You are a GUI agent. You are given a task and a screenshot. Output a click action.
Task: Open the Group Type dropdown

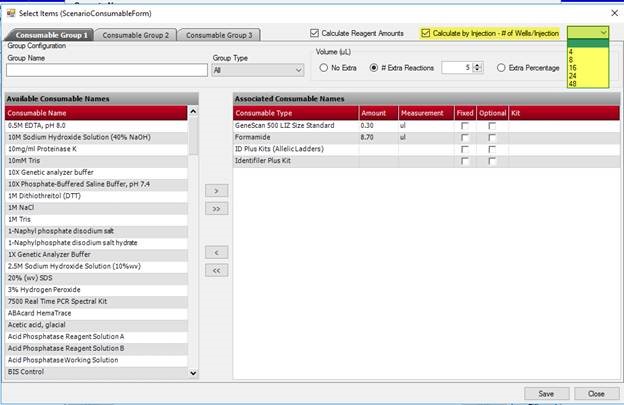point(258,70)
